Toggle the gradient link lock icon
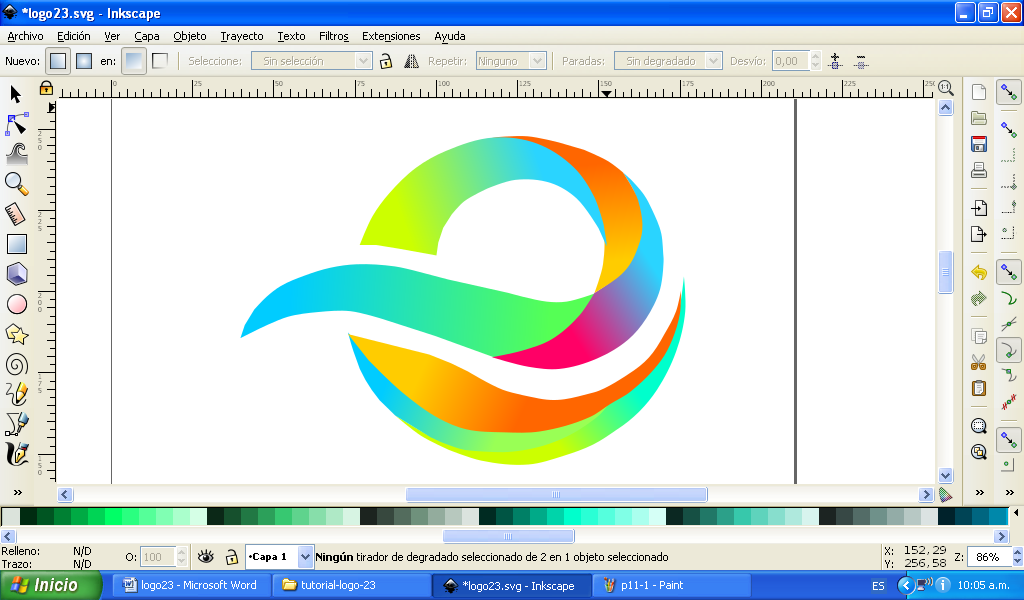 385,61
